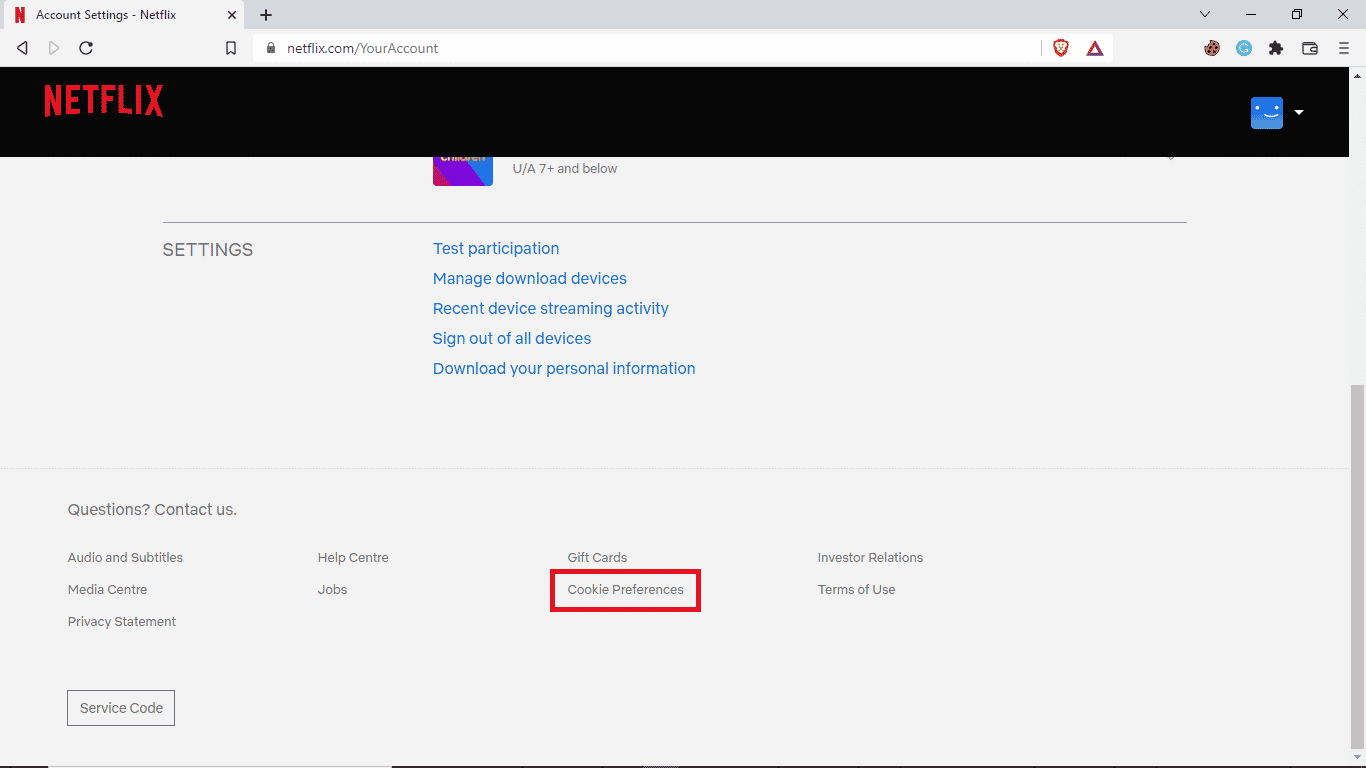The width and height of the screenshot is (1366, 768).
Task: Open Investor Relations footer link
Action: click(x=870, y=557)
